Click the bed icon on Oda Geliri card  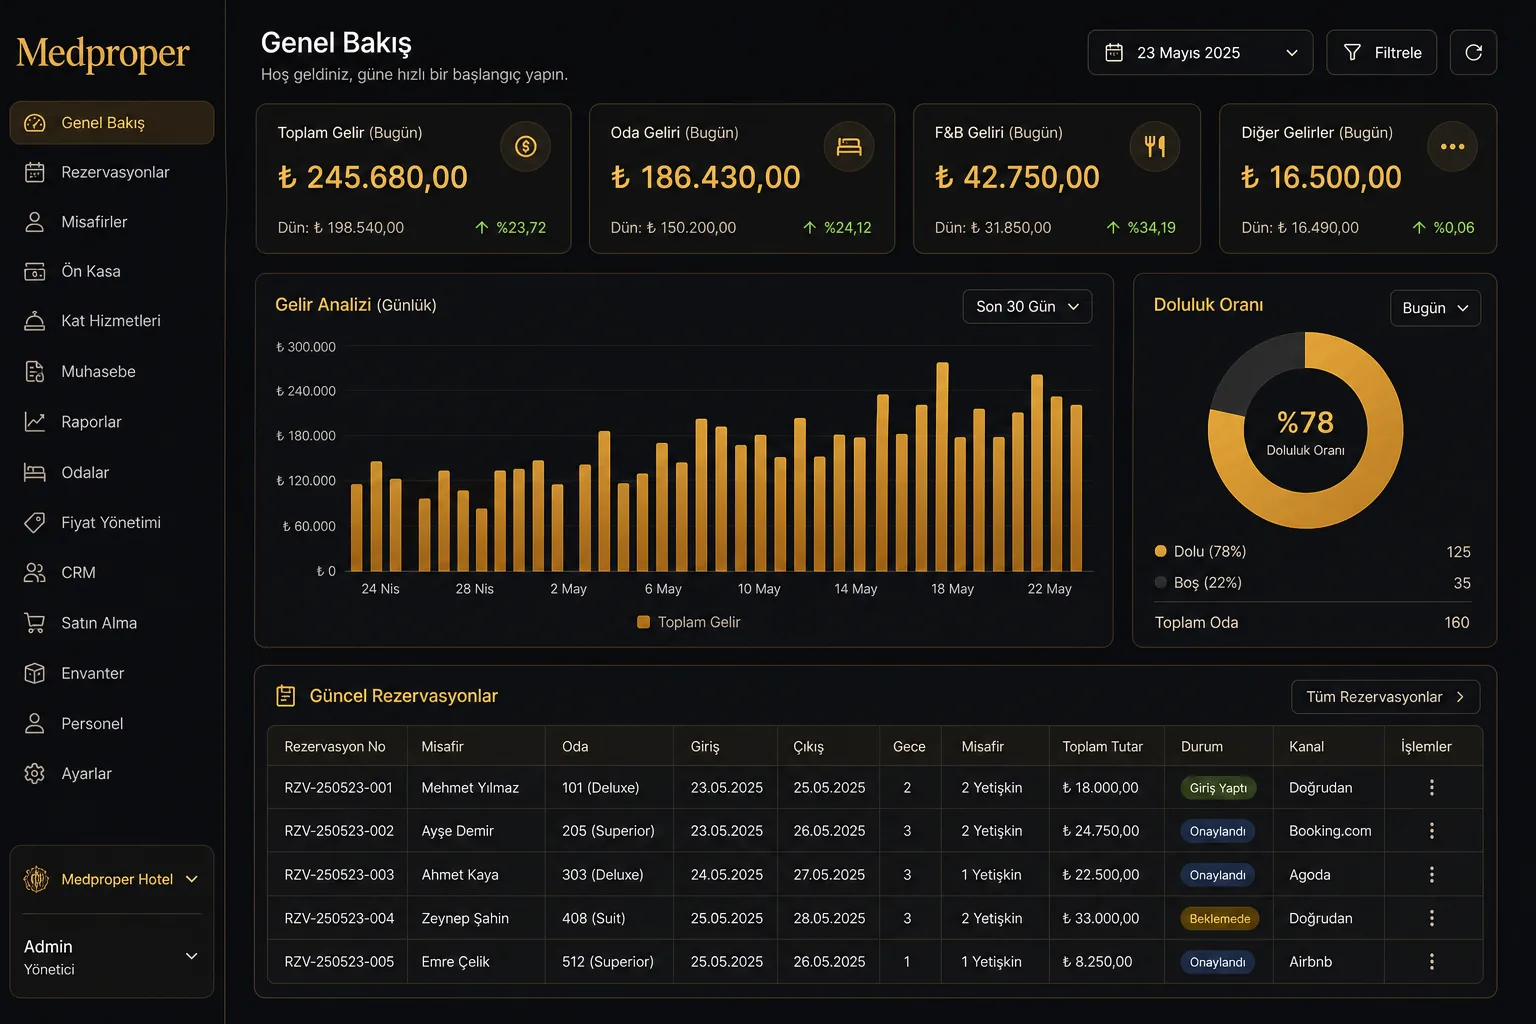point(849,147)
